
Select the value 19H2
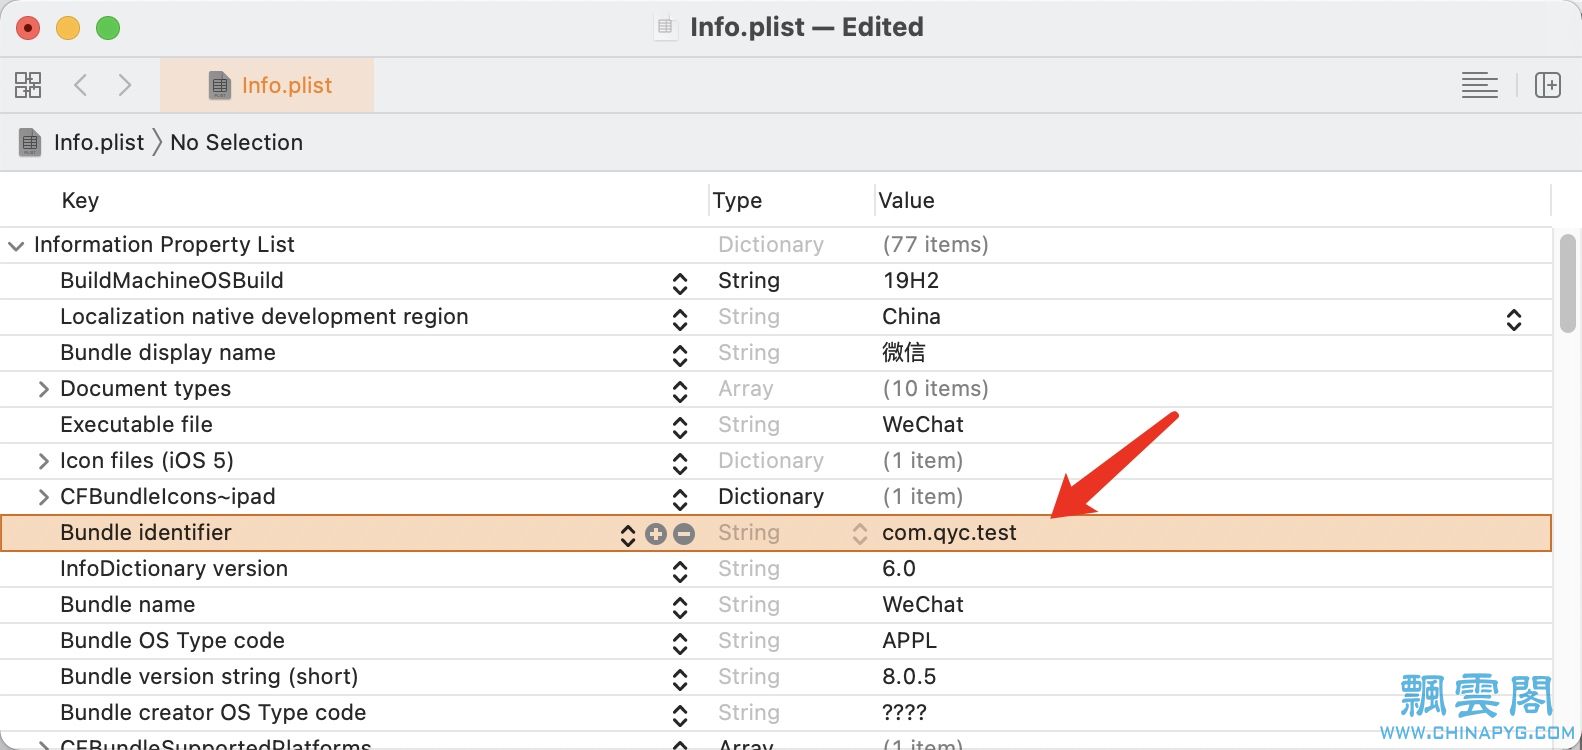click(910, 281)
